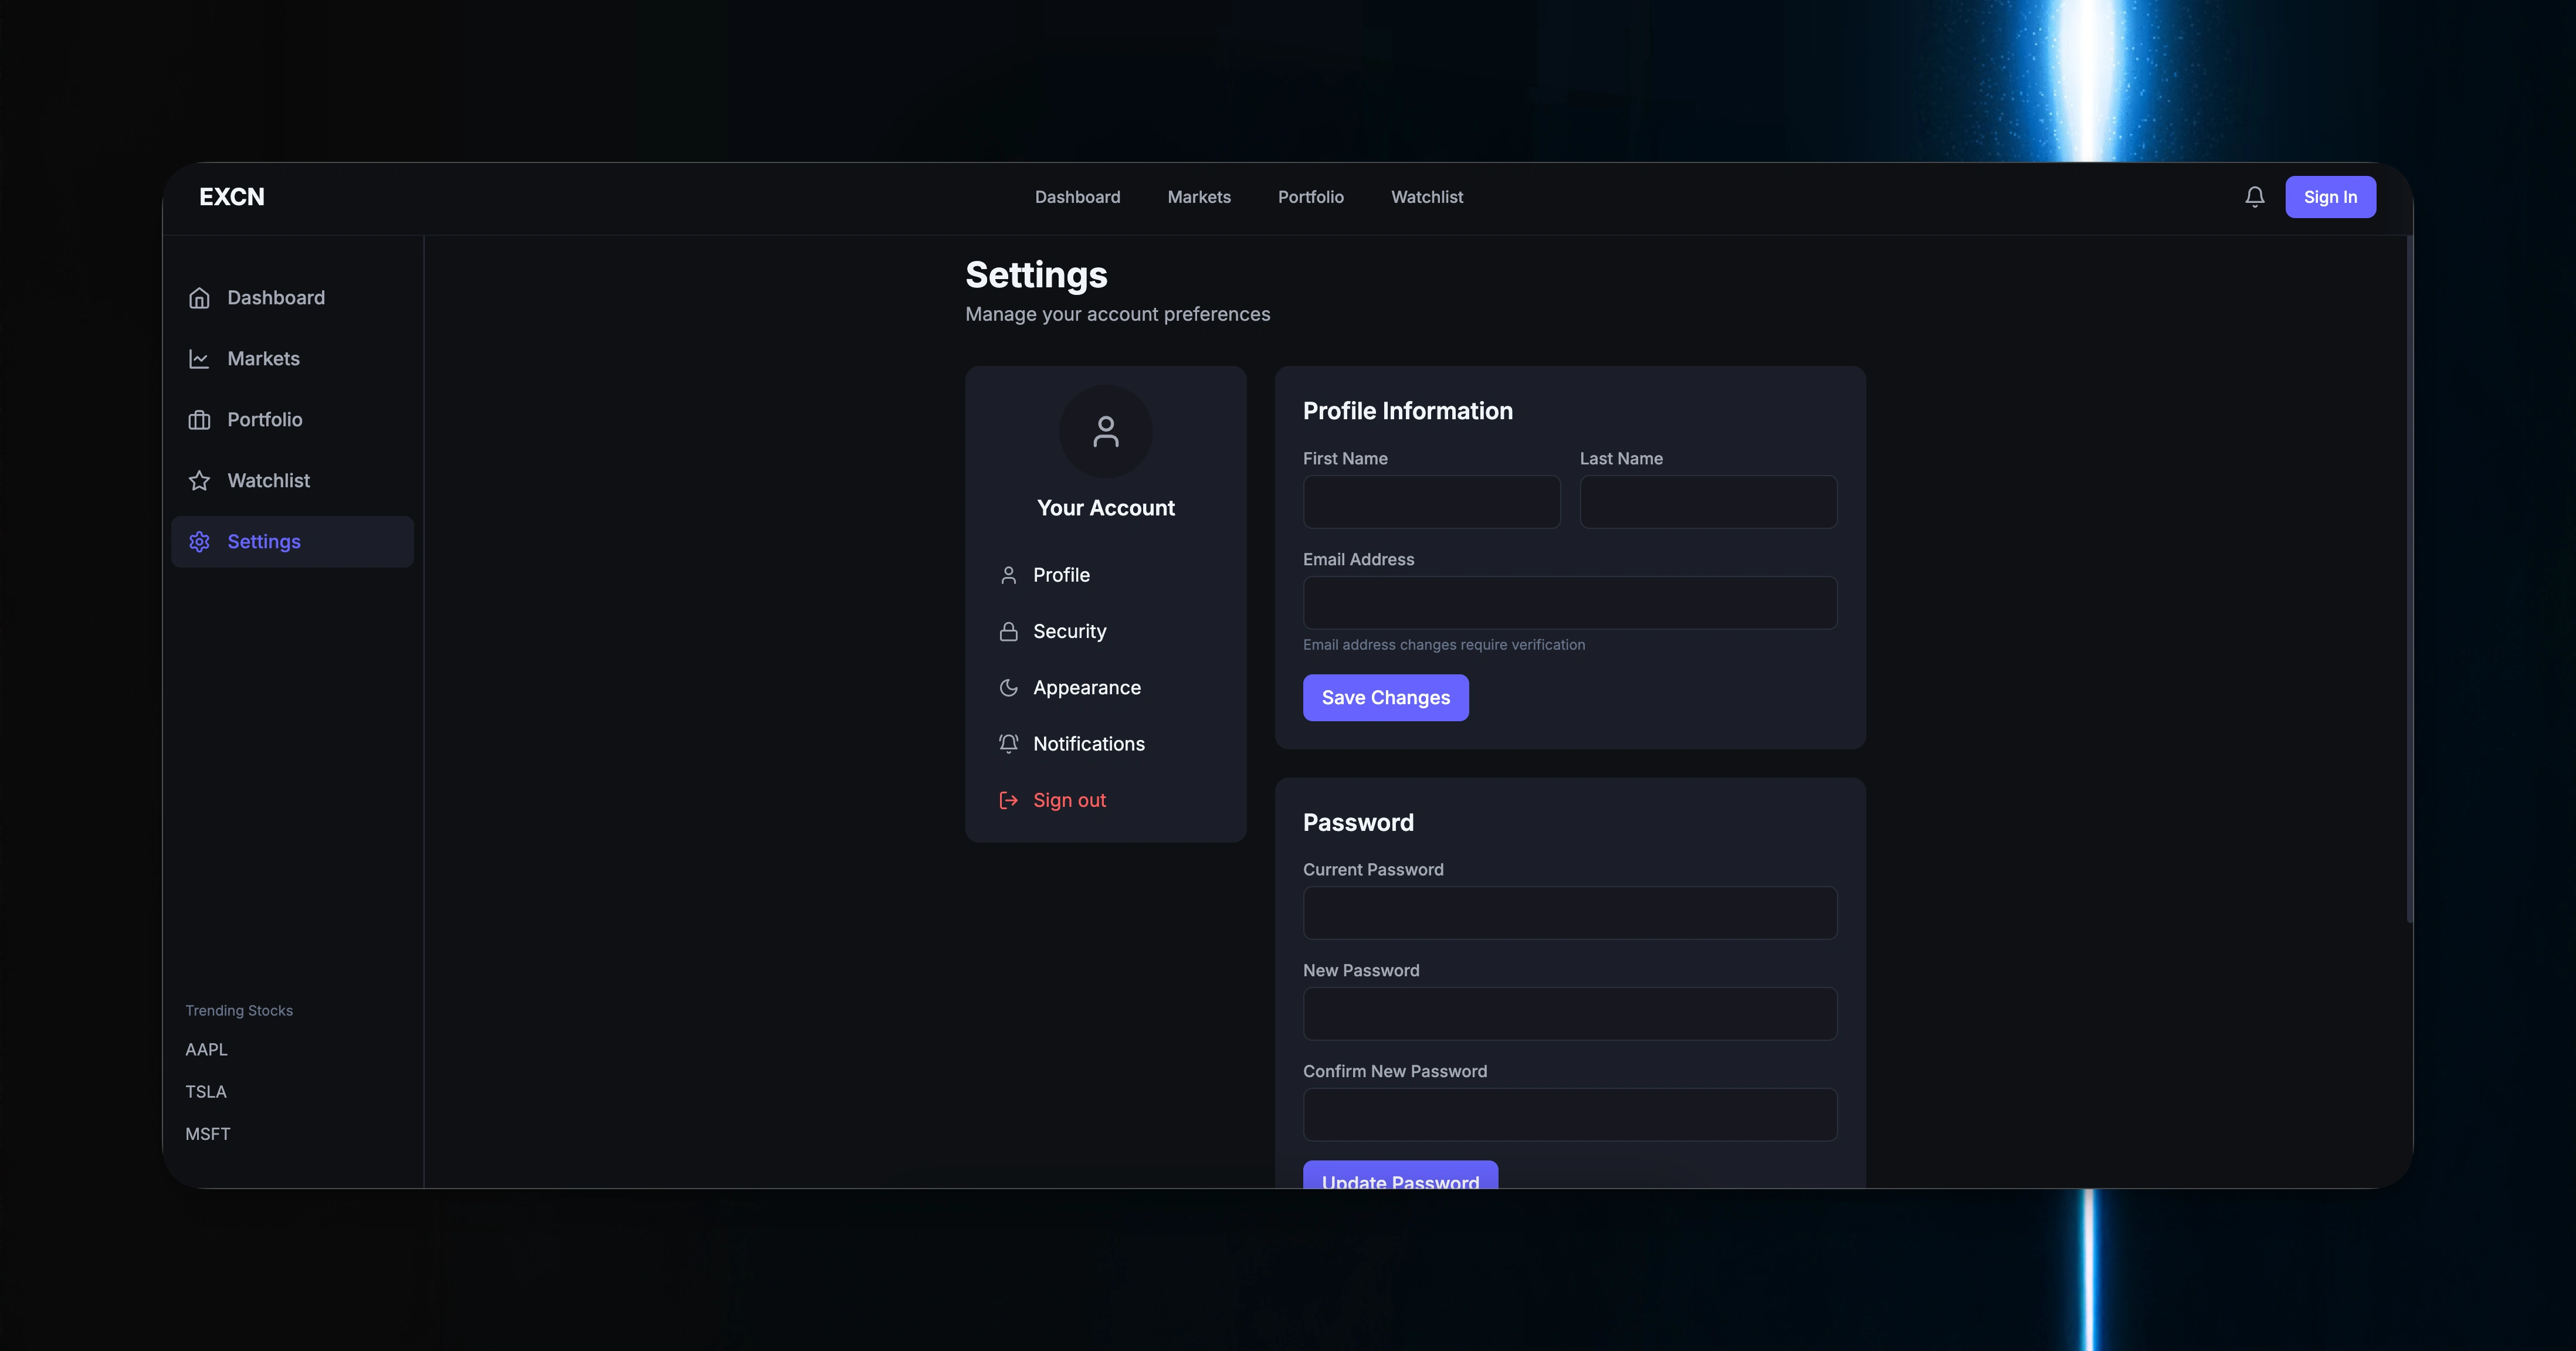This screenshot has width=2576, height=1351.
Task: Open the Appearance settings section
Action: pyautogui.click(x=1106, y=688)
